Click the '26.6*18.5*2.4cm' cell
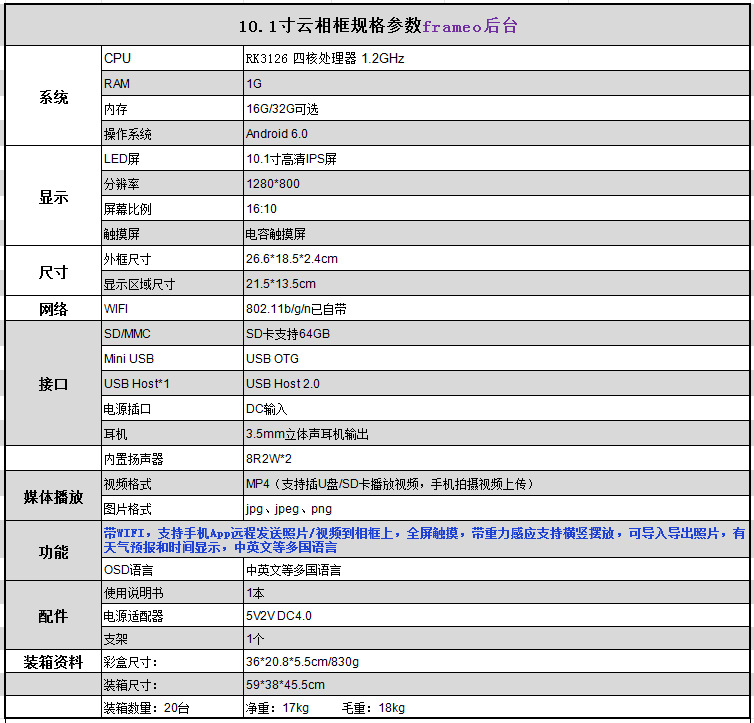Image resolution: width=754 pixels, height=723 pixels. tap(496, 258)
